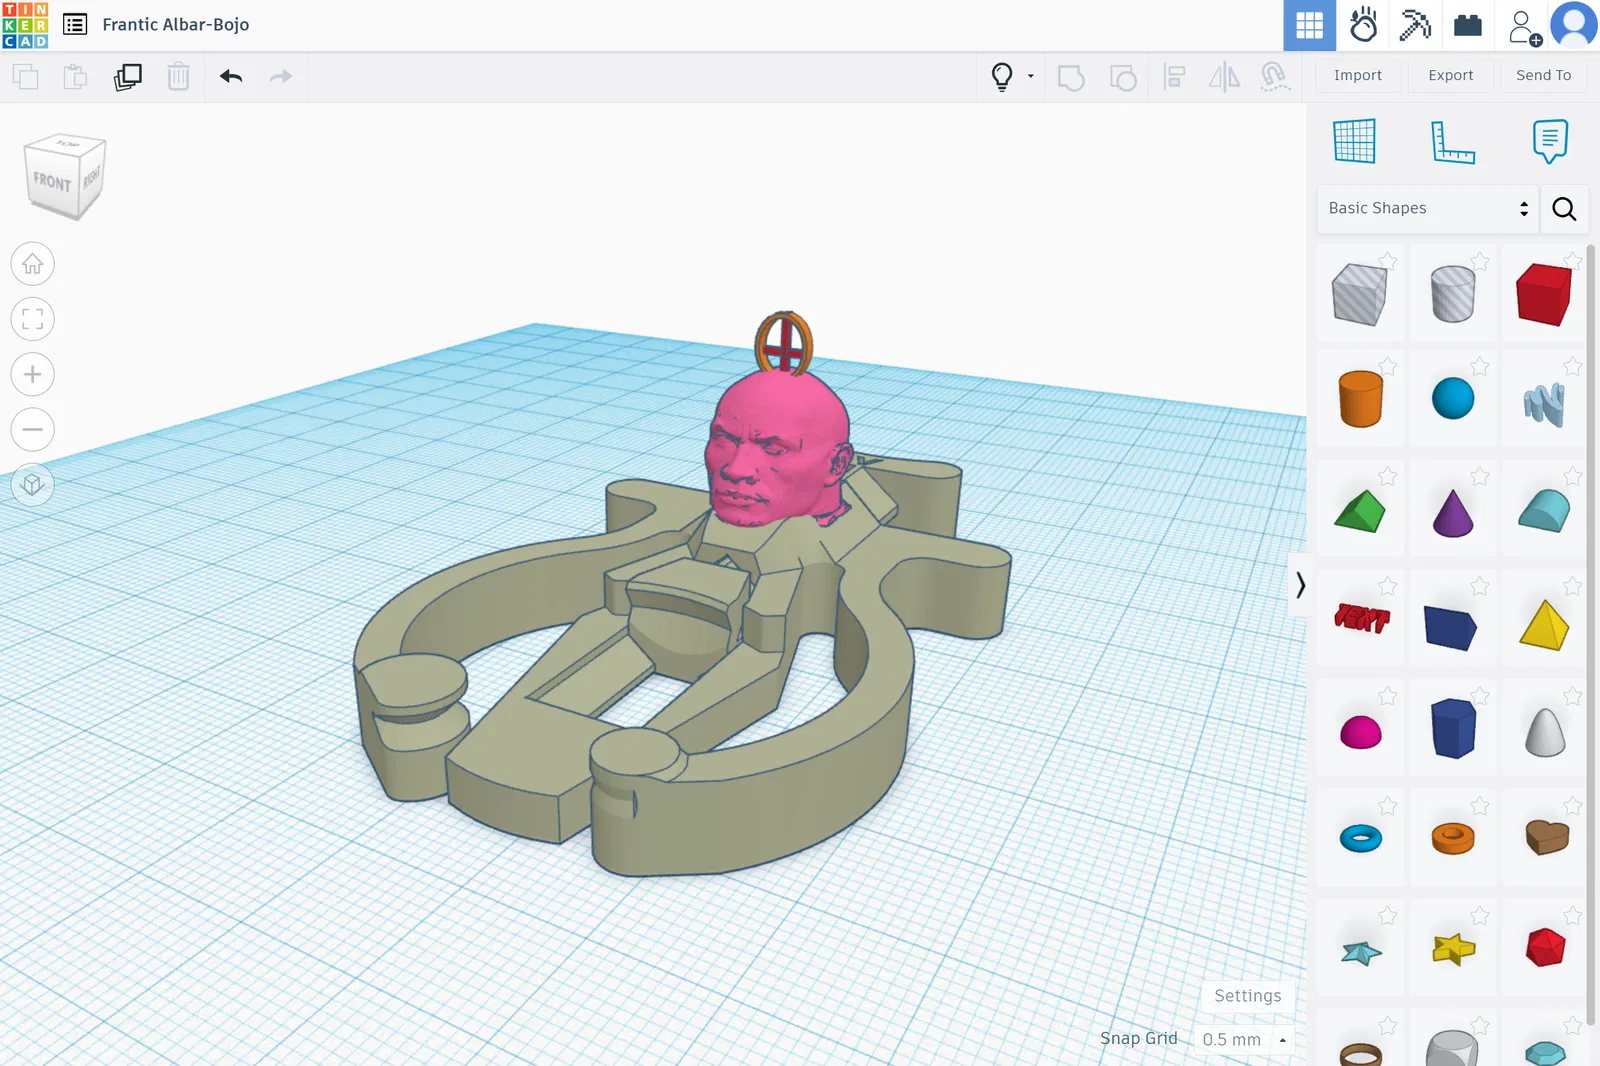Screen dimensions: 1600x1066
Task: Open the Workplane tool
Action: click(x=1354, y=141)
